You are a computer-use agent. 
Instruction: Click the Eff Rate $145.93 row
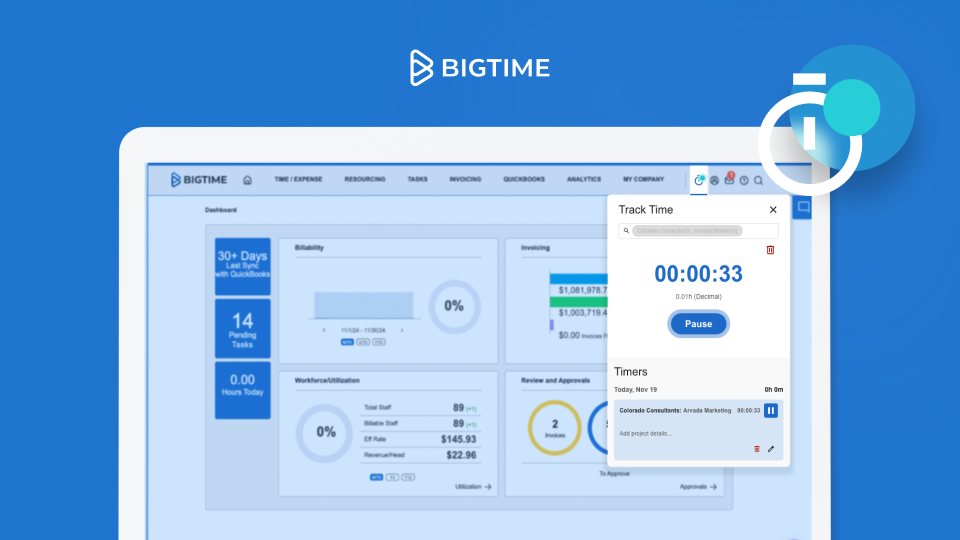point(420,439)
